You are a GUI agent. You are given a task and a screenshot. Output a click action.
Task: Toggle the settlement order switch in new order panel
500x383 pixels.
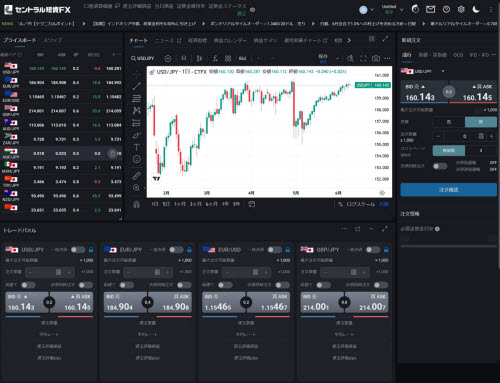coord(440,166)
